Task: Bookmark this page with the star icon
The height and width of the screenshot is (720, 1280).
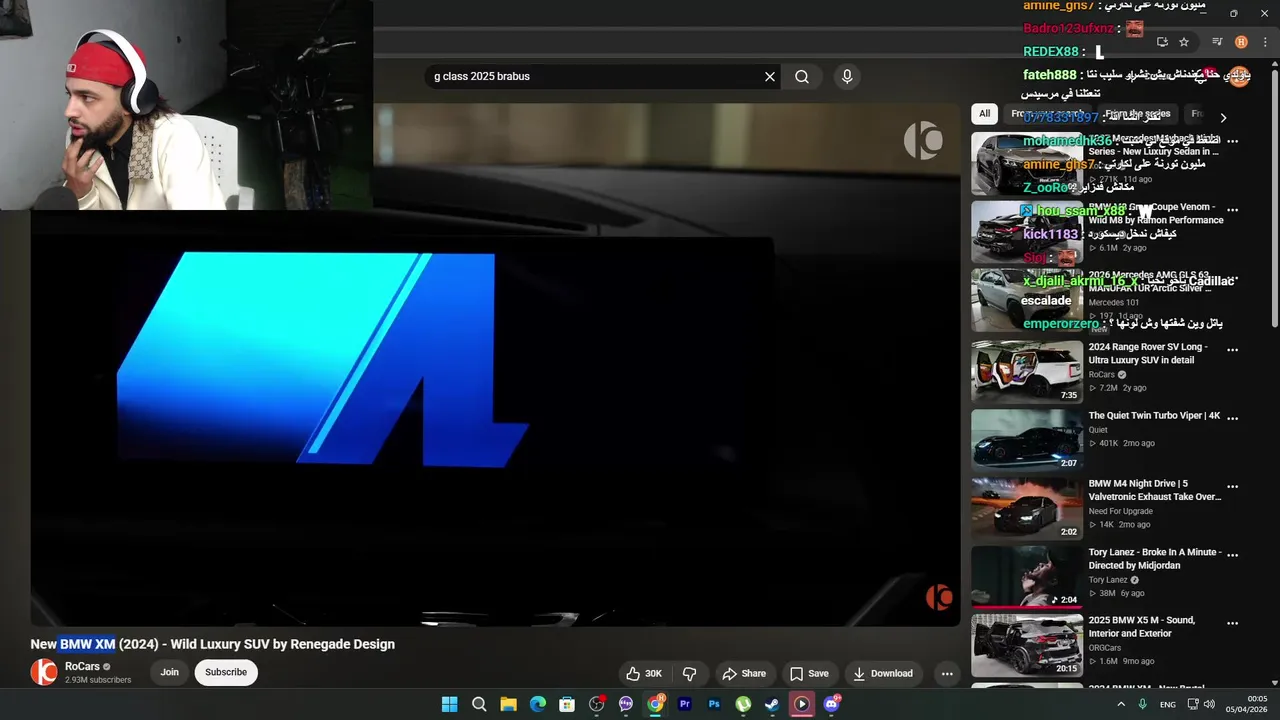Action: (x=1184, y=42)
